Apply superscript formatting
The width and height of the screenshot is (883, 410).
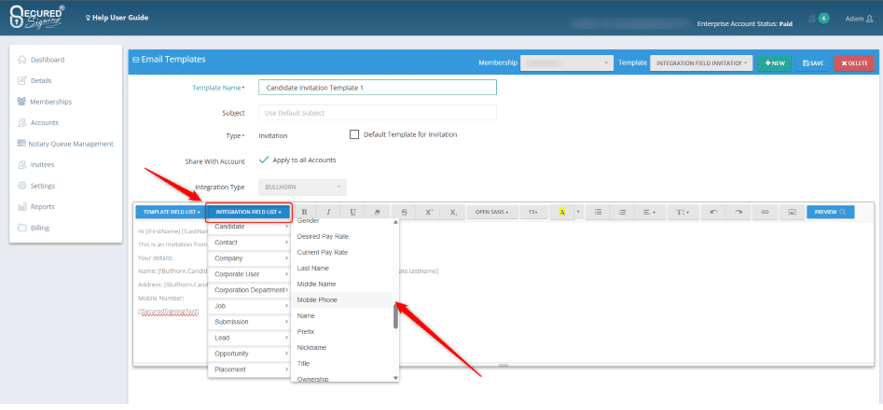[x=429, y=212]
